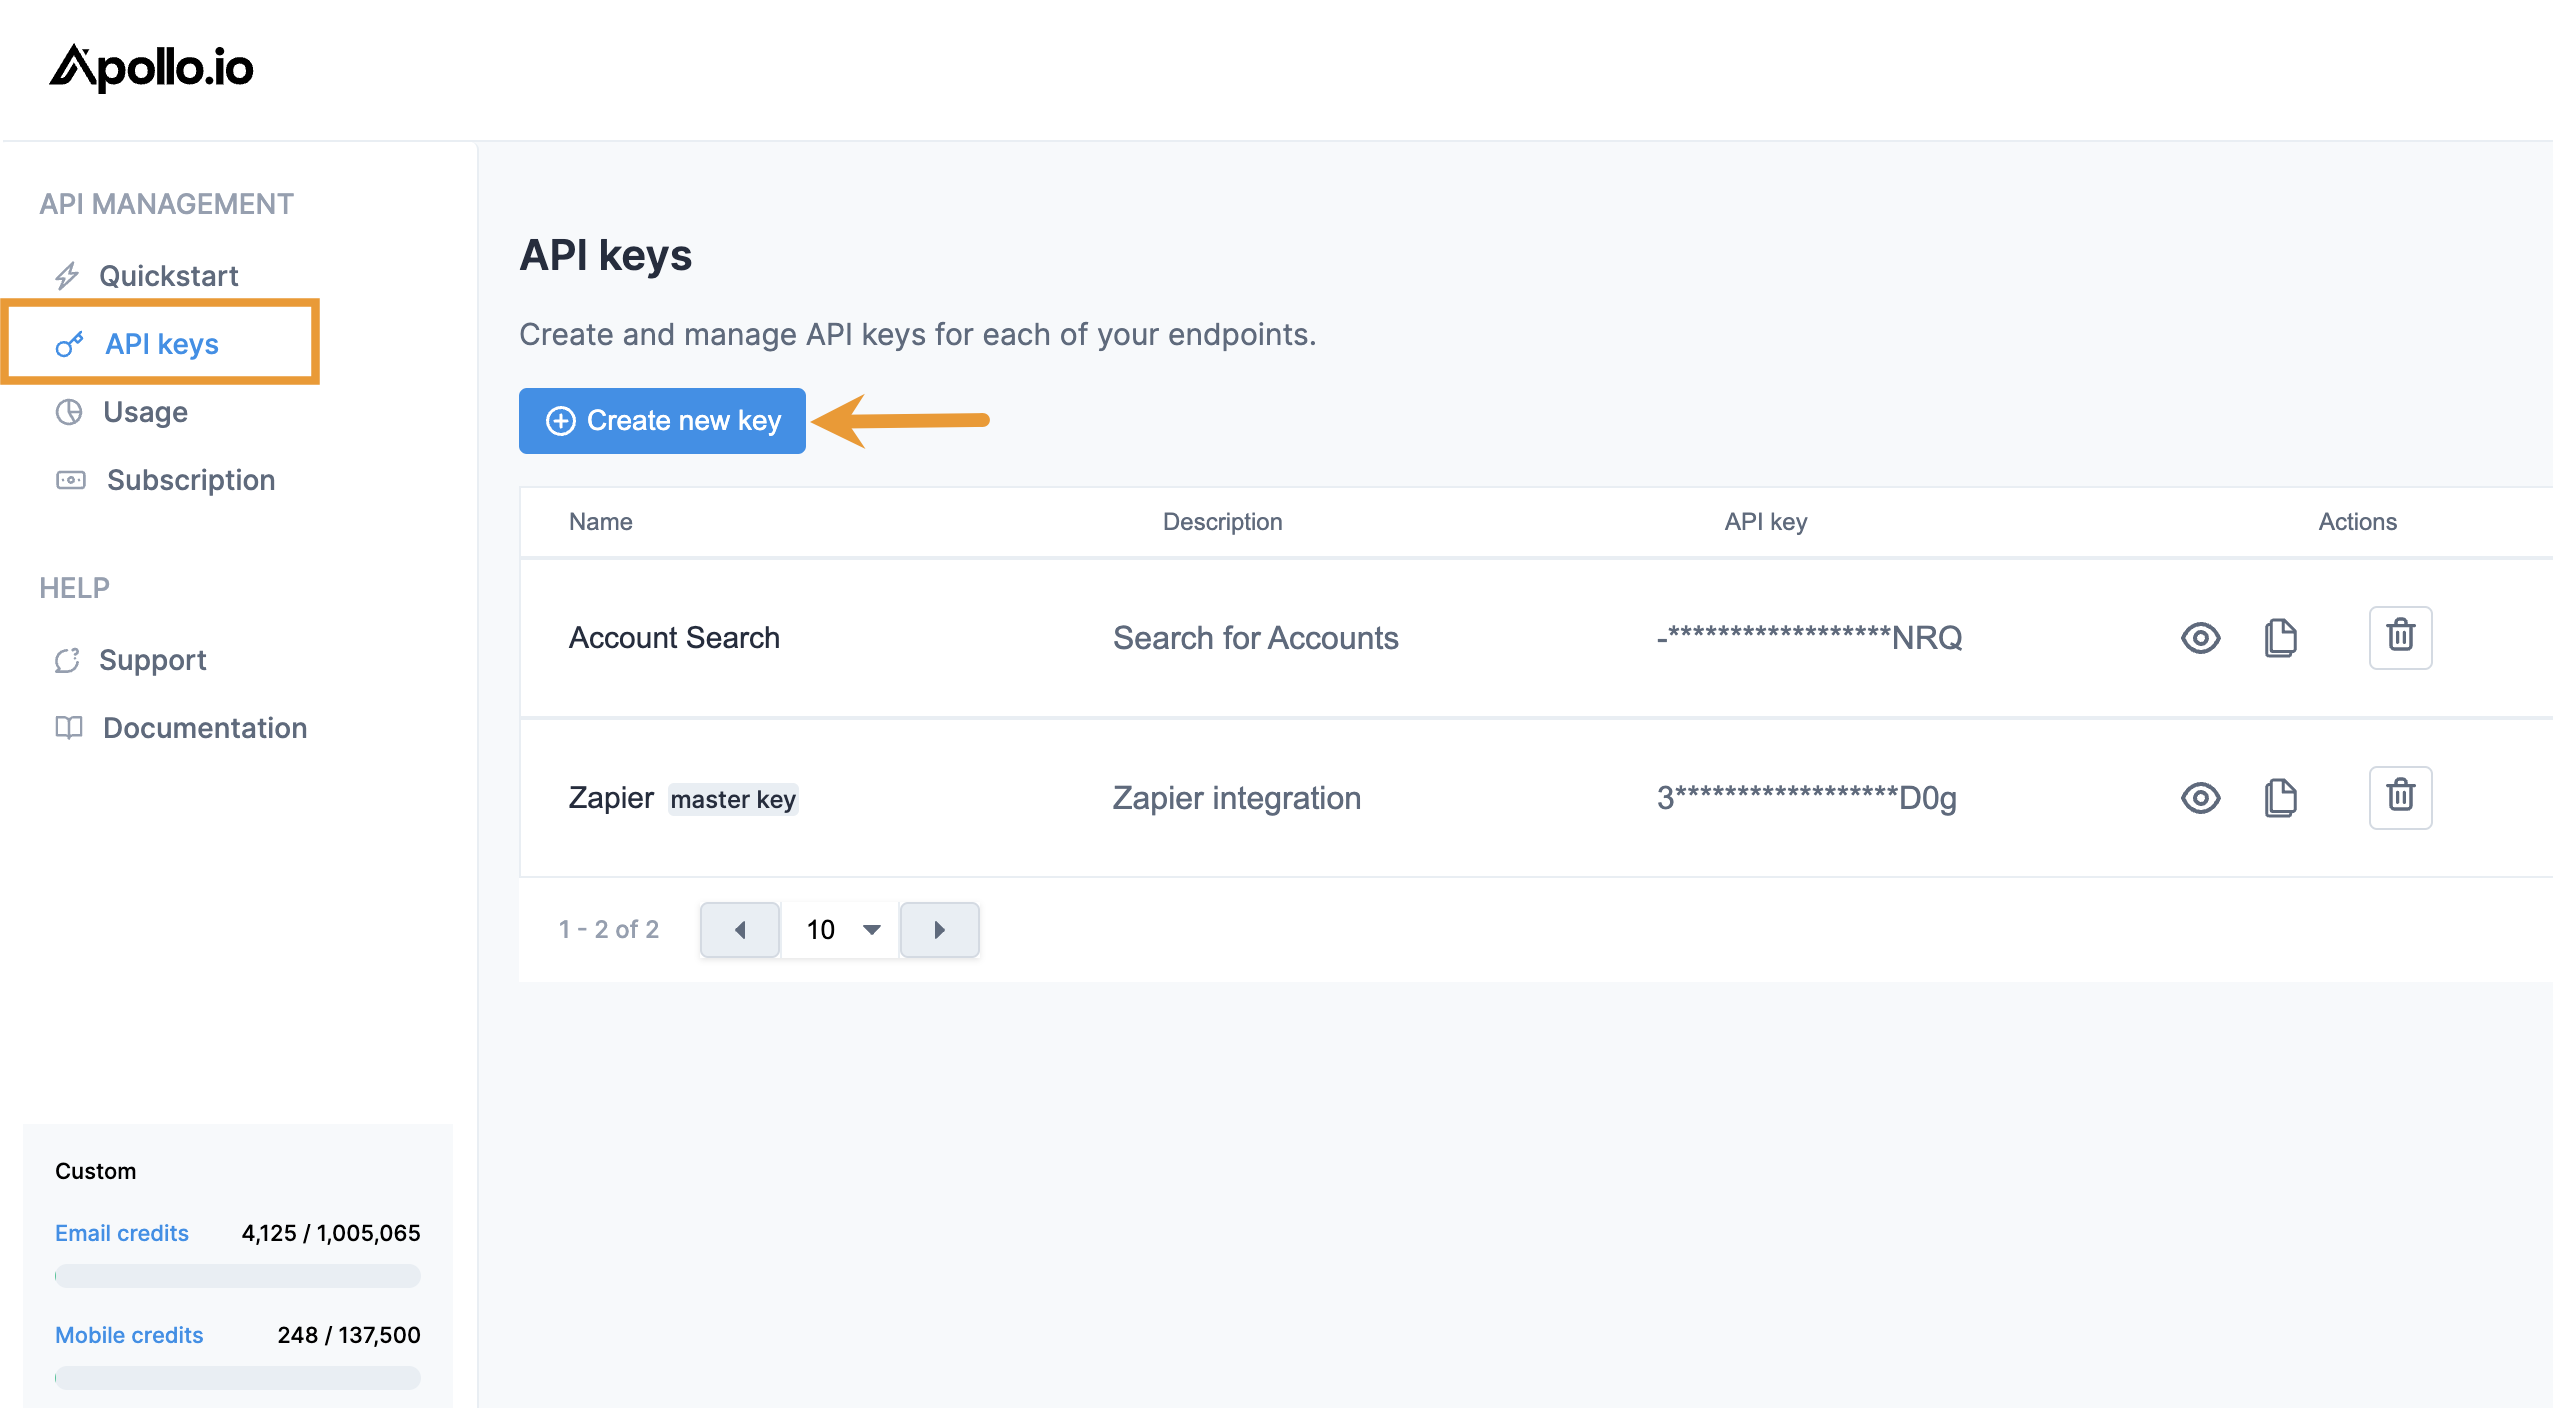Open the Subscription menu item
This screenshot has width=2553, height=1408.
pyautogui.click(x=190, y=480)
